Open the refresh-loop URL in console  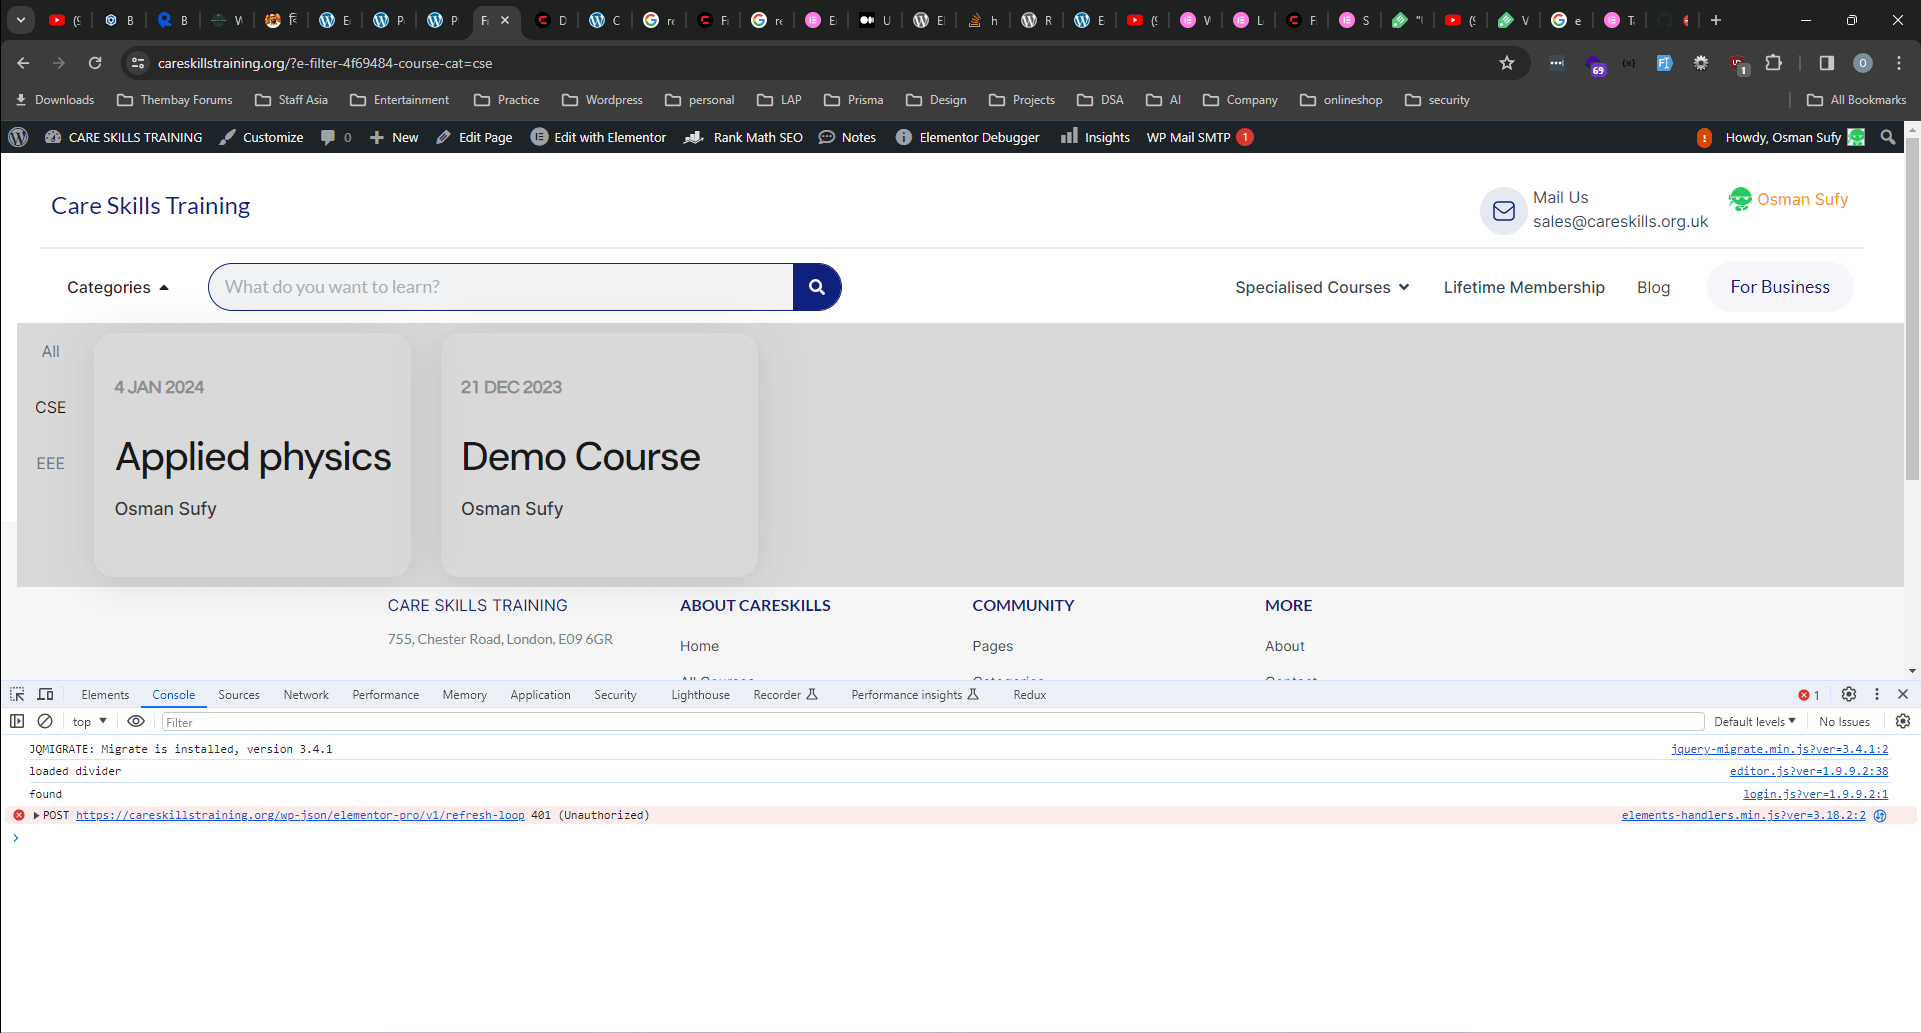300,815
